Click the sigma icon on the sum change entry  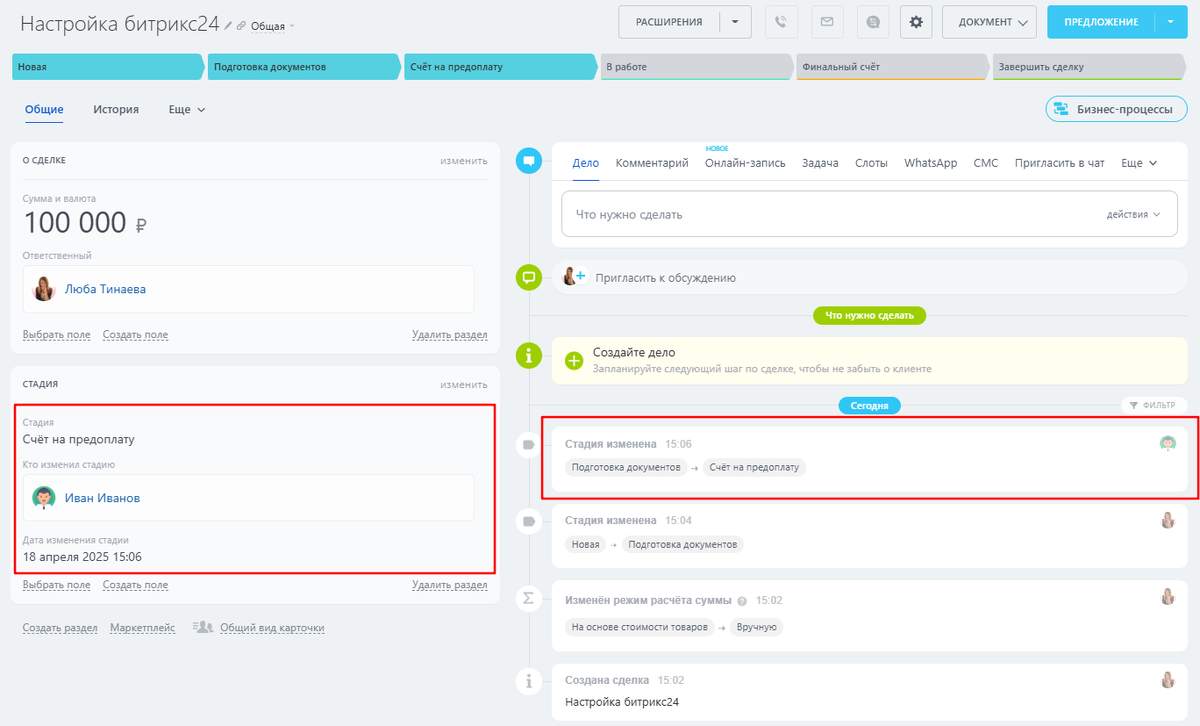(x=528, y=600)
